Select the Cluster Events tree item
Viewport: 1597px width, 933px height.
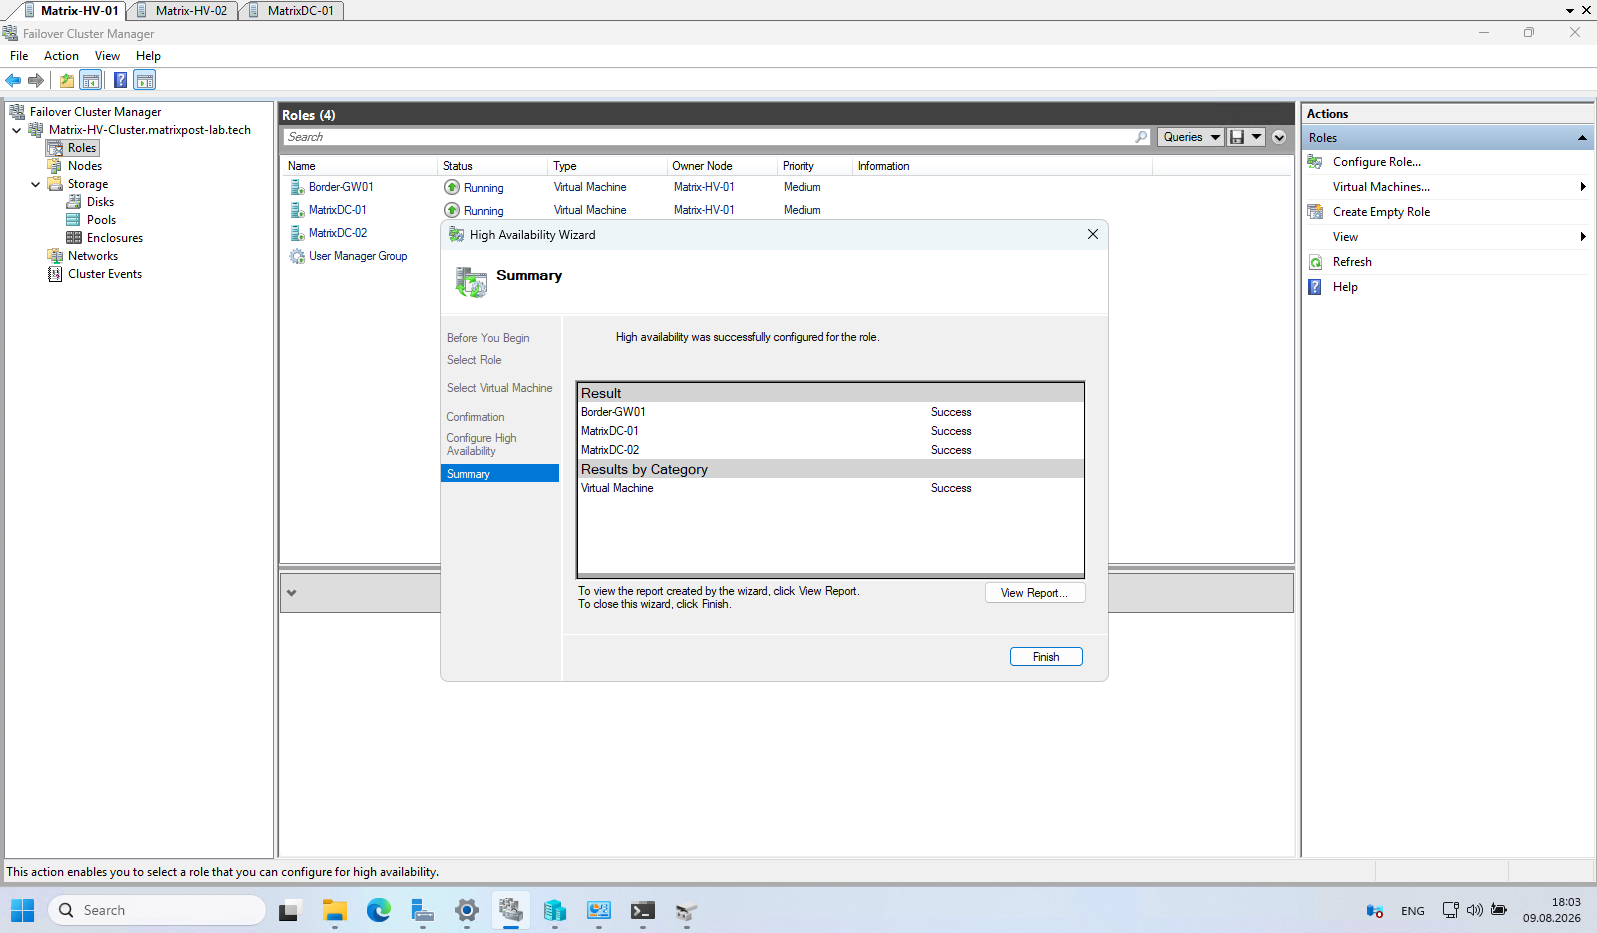(105, 274)
